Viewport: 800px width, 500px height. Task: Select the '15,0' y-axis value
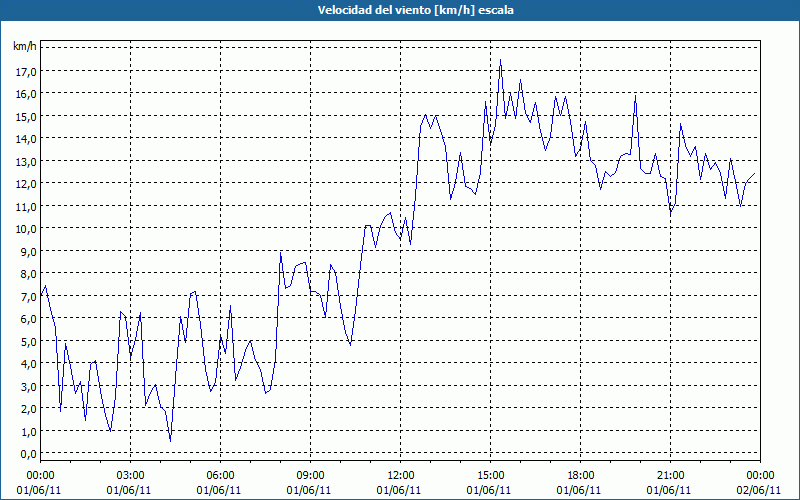tap(26, 116)
